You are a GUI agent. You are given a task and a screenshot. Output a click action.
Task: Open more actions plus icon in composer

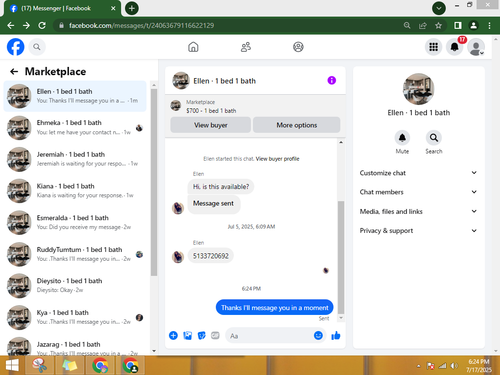(x=173, y=335)
